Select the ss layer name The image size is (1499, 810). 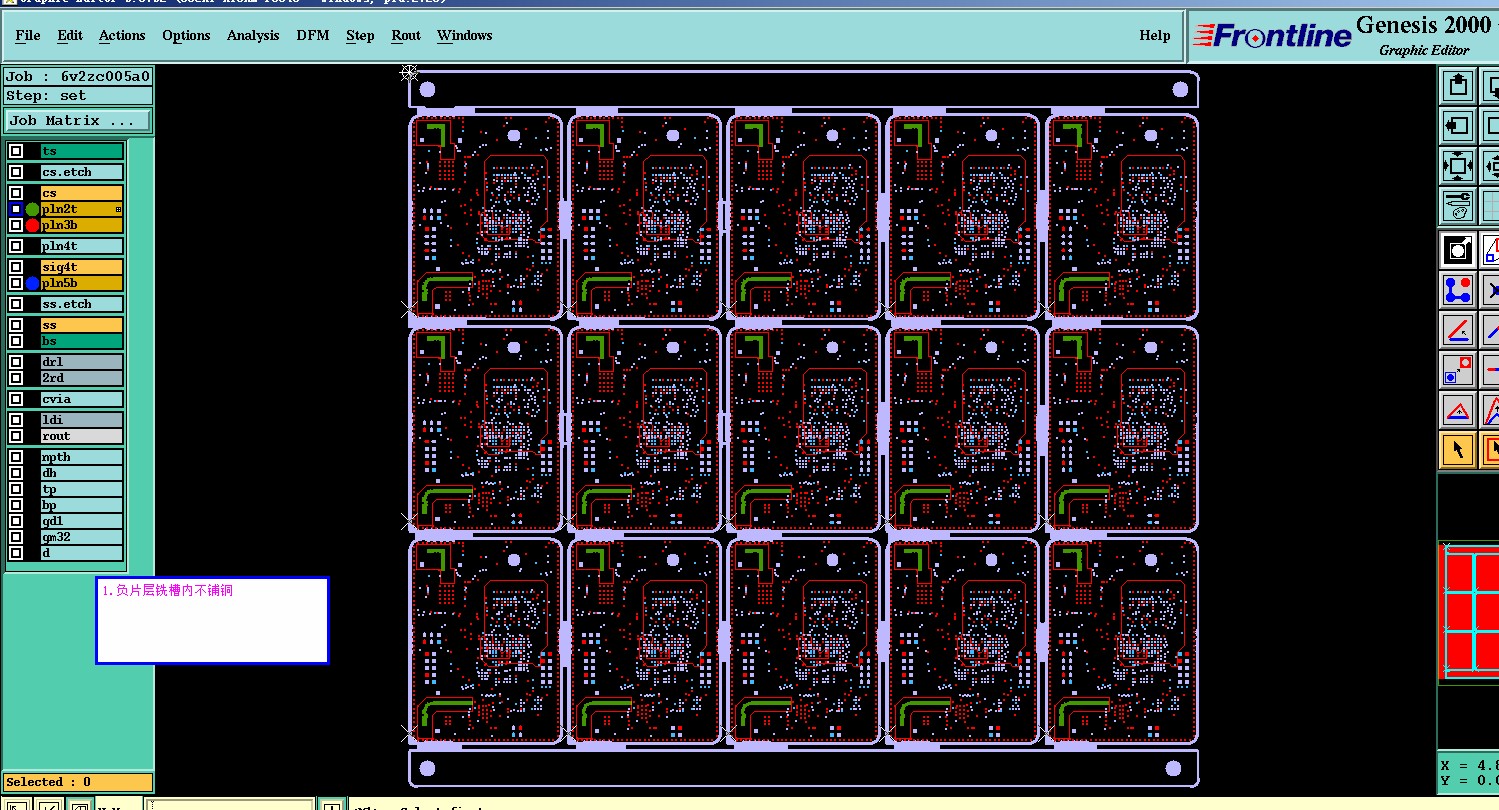(x=82, y=325)
